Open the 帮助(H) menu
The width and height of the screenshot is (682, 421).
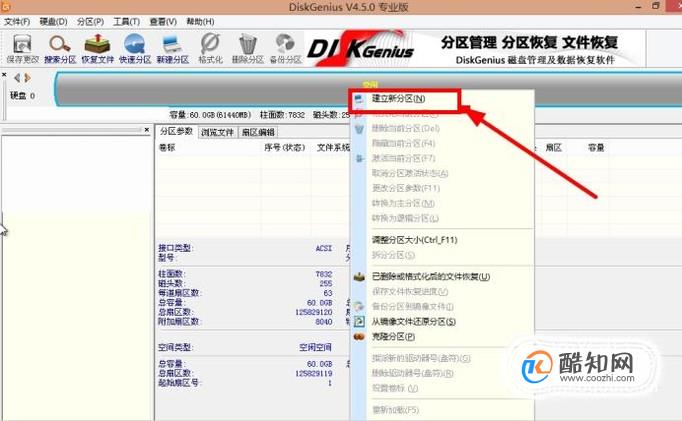[x=200, y=21]
